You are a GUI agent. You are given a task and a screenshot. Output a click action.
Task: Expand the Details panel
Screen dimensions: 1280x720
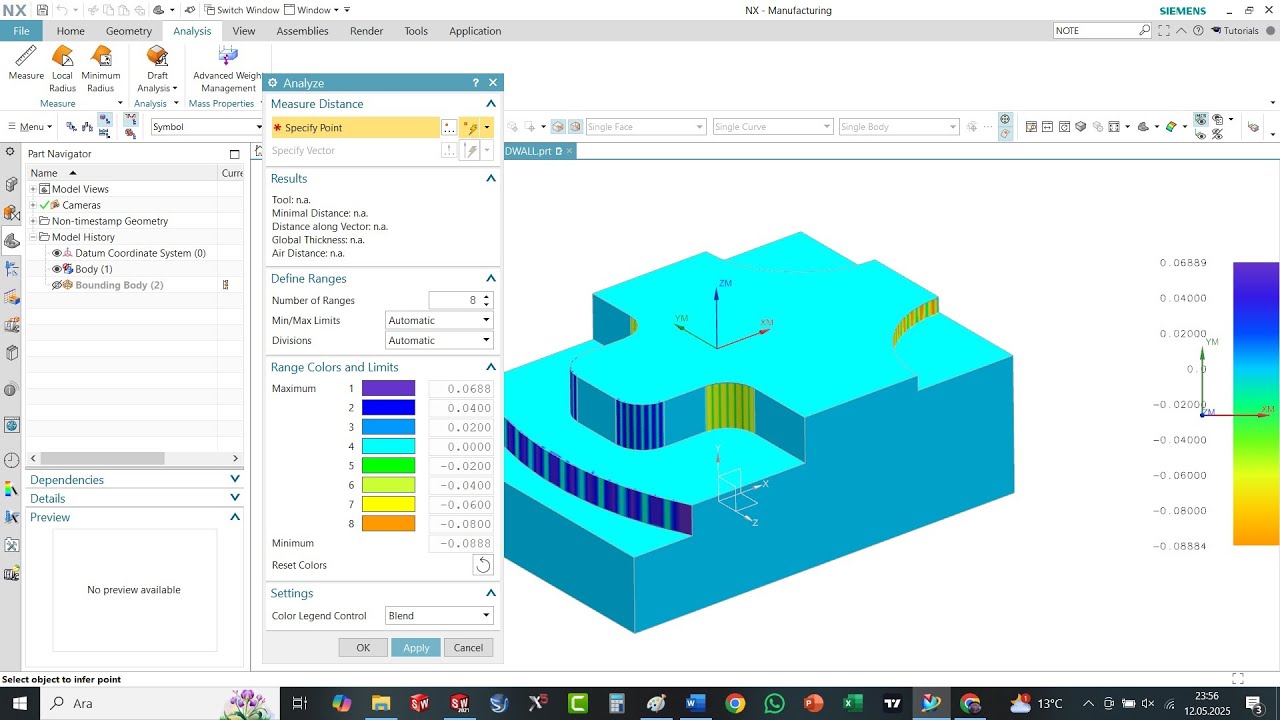coord(235,498)
